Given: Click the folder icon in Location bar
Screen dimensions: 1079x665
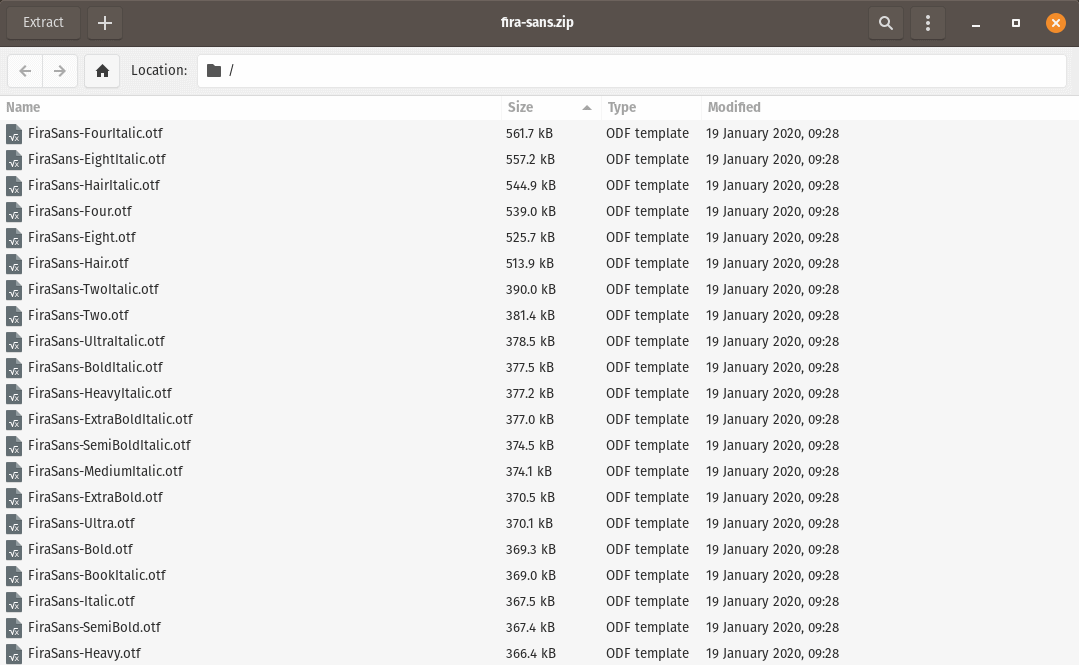Looking at the screenshot, I should pyautogui.click(x=213, y=71).
